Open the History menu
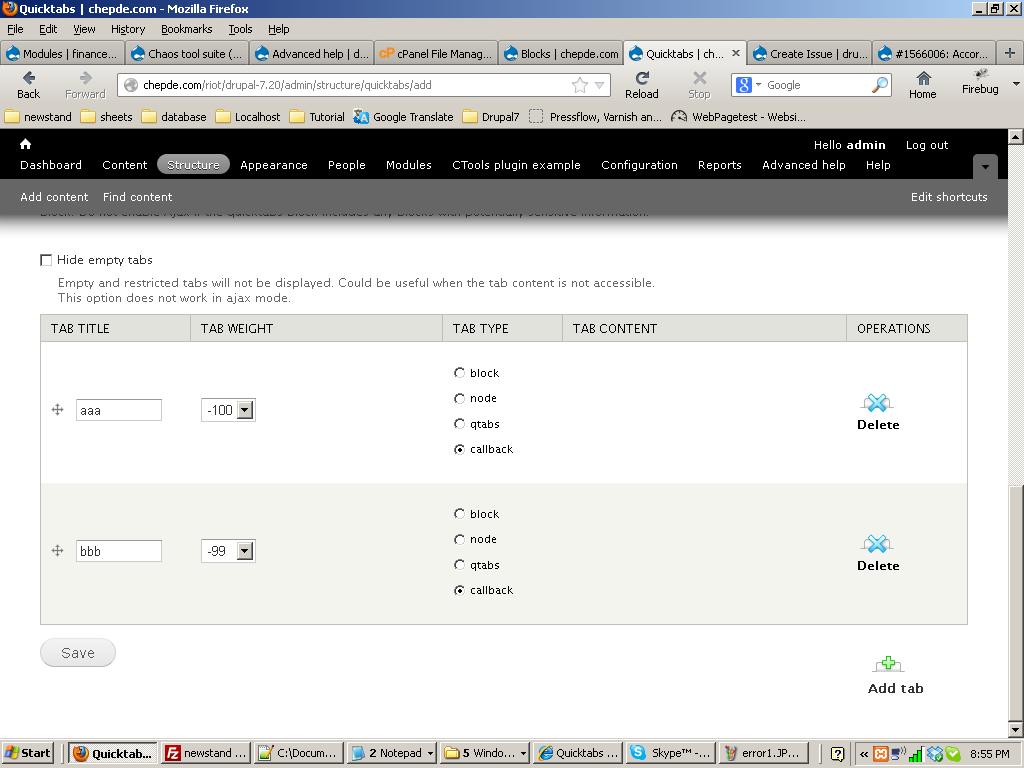 click(128, 29)
